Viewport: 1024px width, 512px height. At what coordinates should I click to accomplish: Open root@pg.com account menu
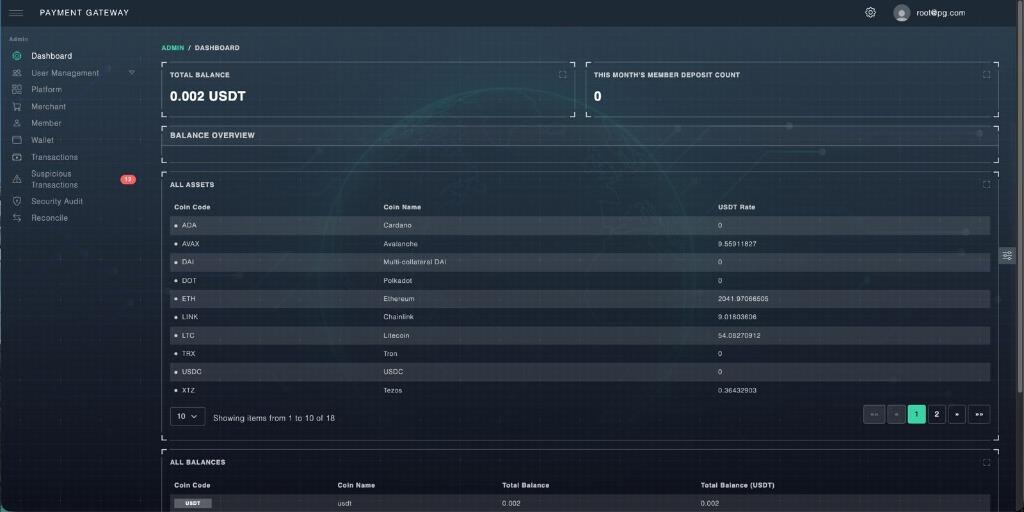(940, 13)
